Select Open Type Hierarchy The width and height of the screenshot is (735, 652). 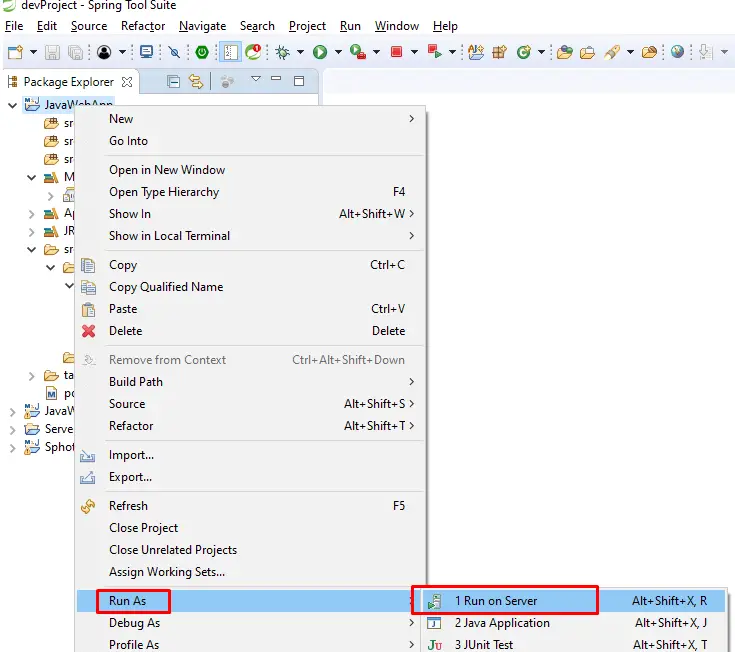pyautogui.click(x=251, y=192)
